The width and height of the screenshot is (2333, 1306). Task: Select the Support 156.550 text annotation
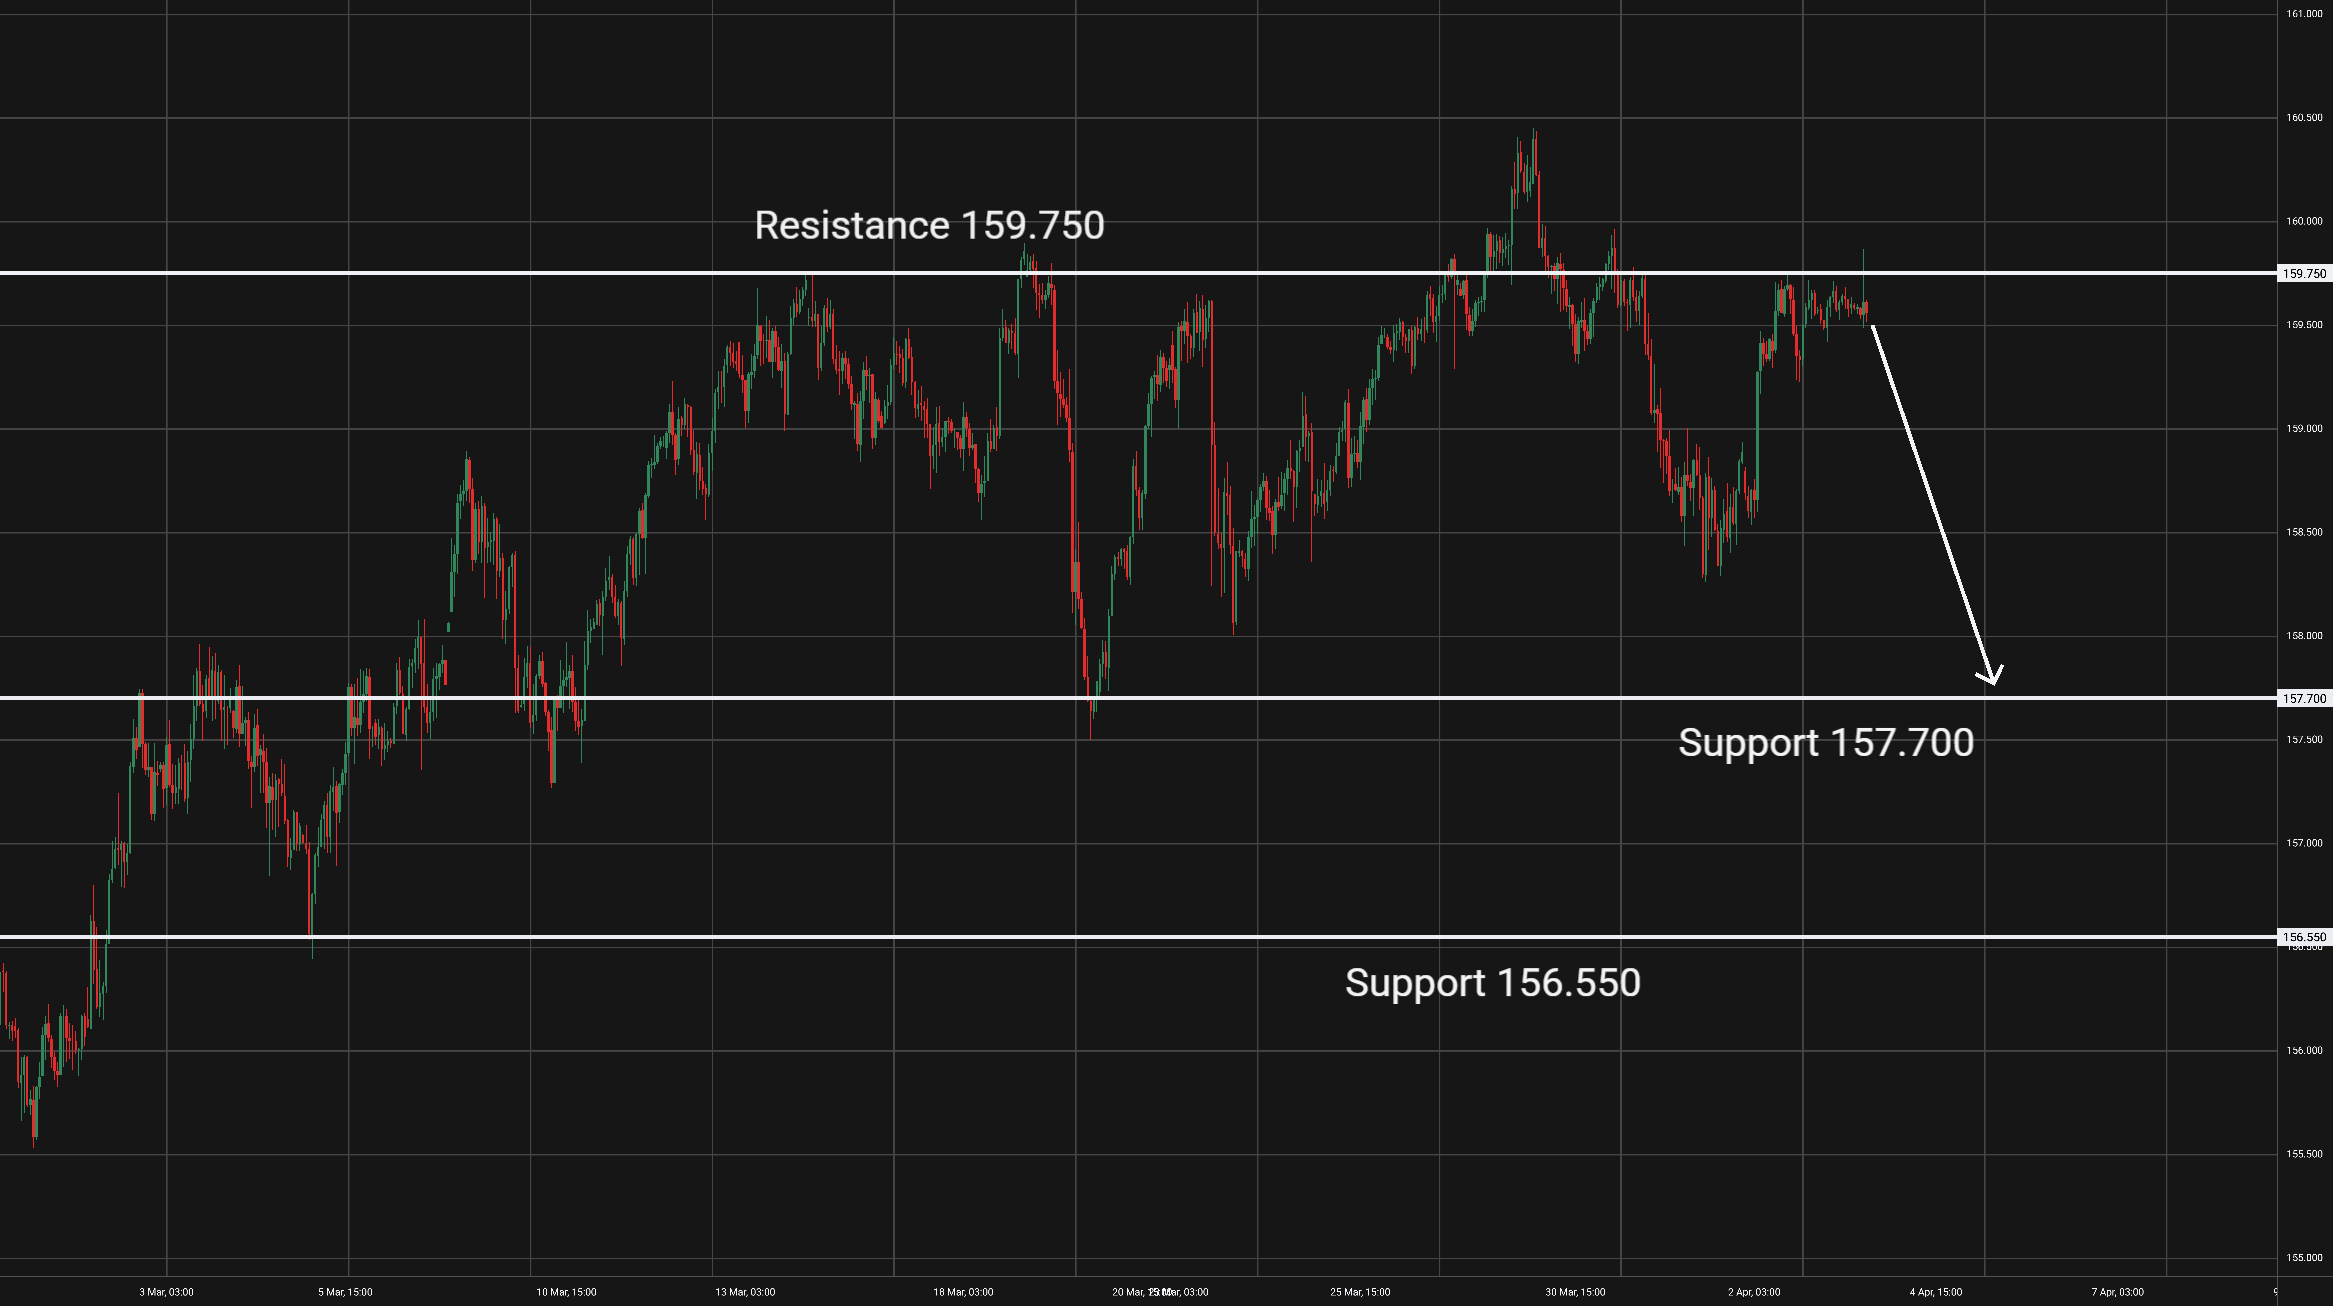[x=1492, y=983]
